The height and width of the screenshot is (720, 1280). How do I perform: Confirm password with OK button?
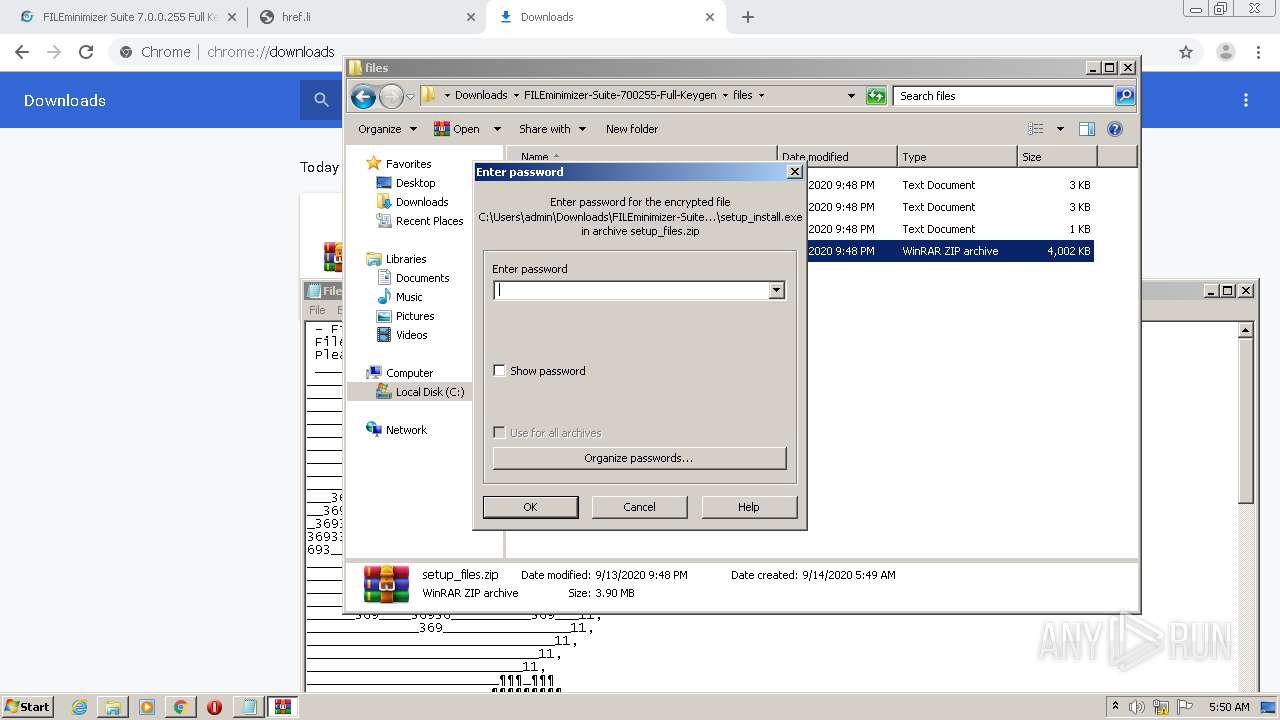[530, 507]
